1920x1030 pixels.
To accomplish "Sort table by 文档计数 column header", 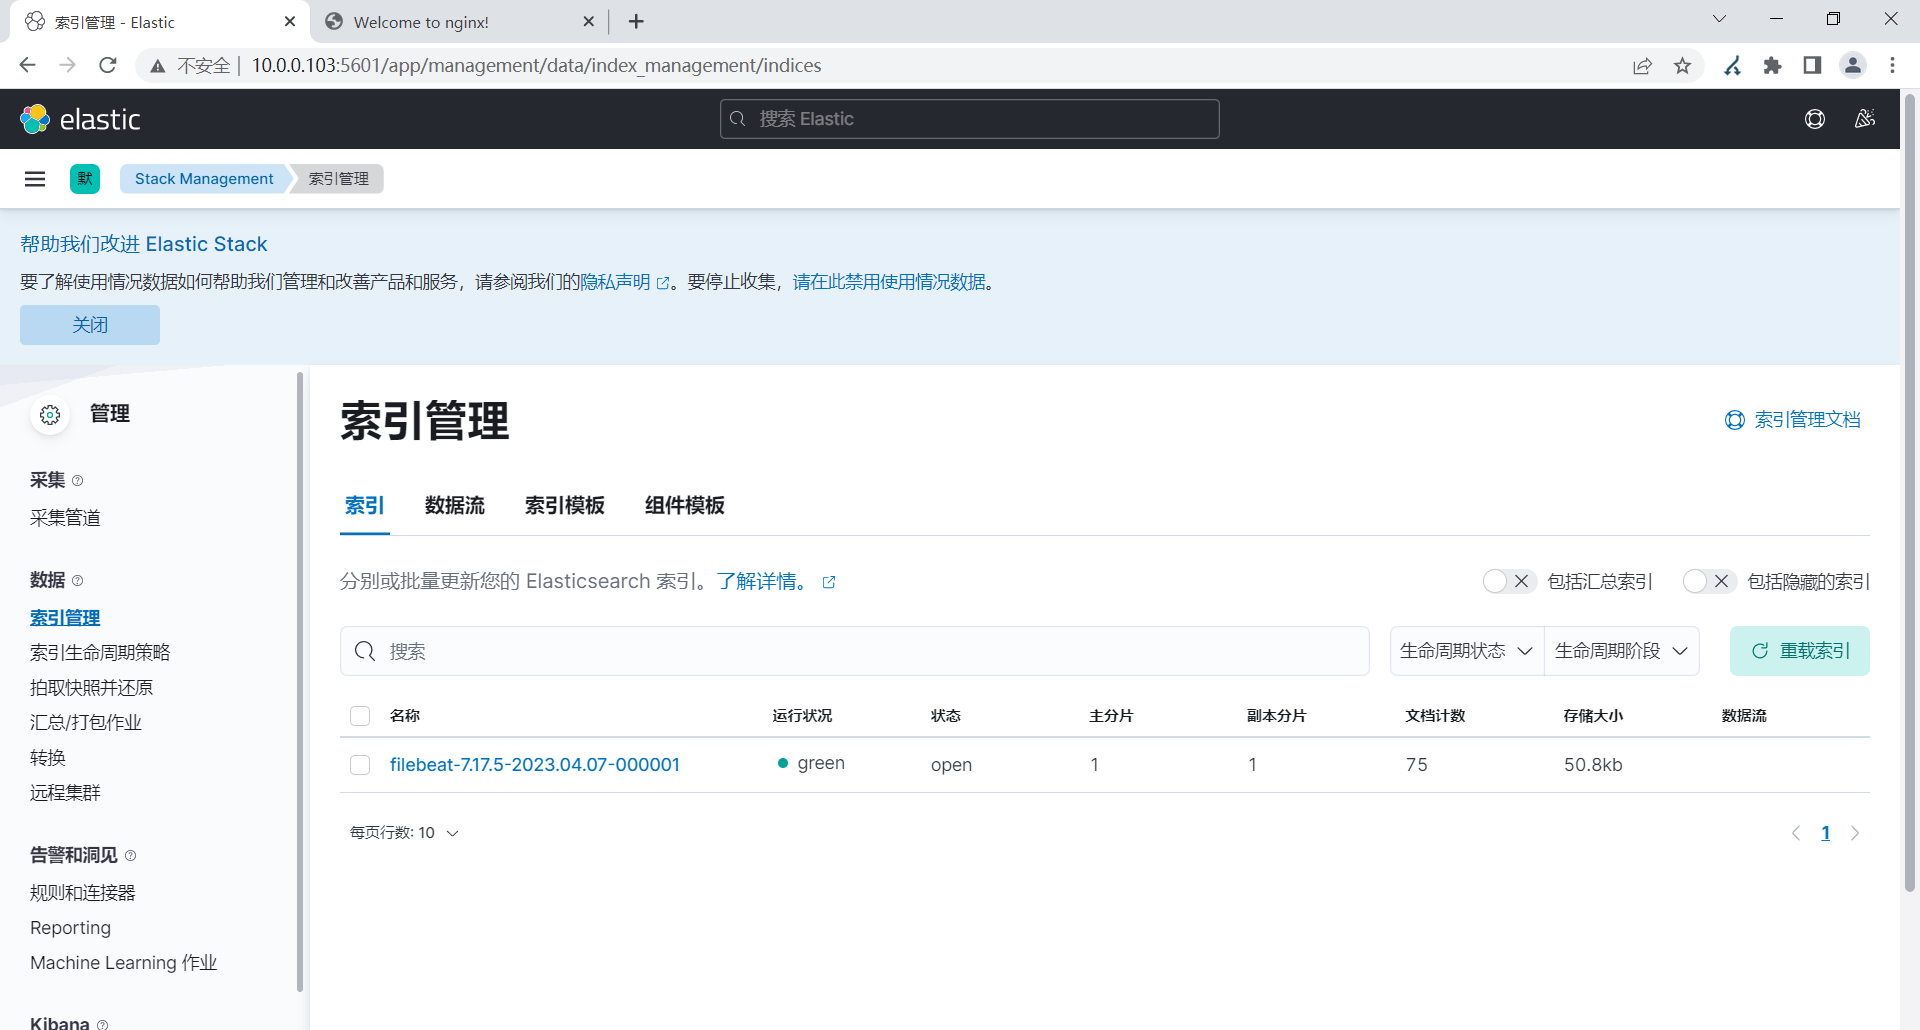I will coord(1435,716).
